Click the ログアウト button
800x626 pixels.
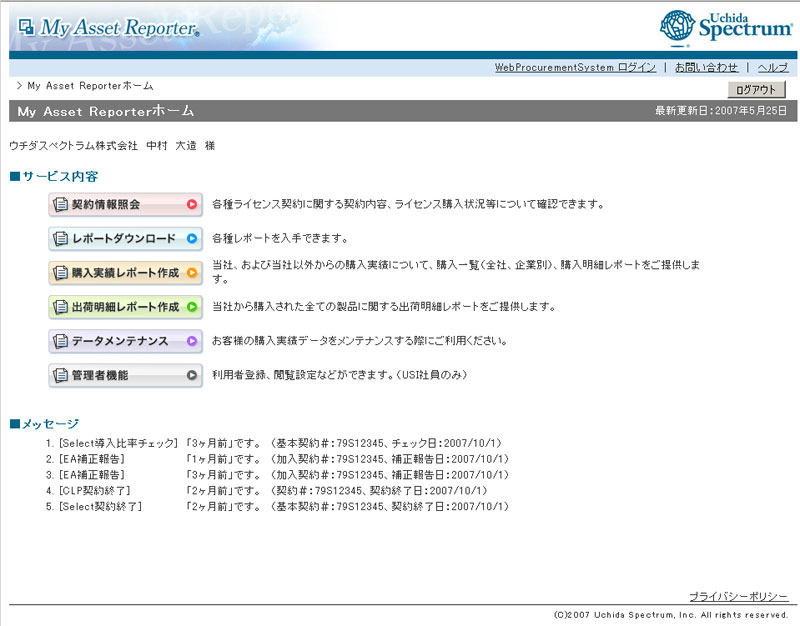click(756, 90)
